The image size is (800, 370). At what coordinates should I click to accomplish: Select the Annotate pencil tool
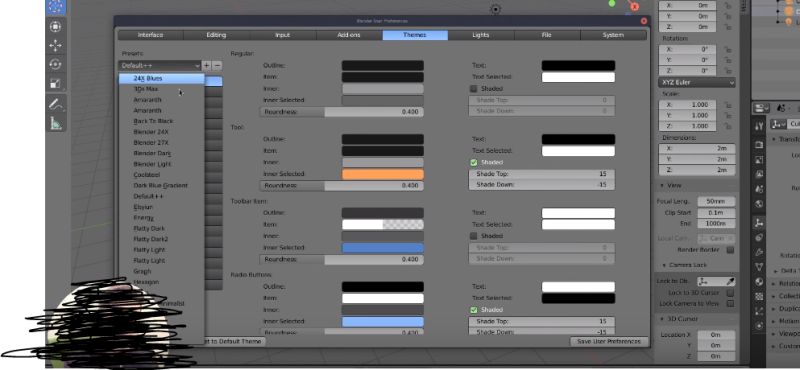(x=55, y=104)
